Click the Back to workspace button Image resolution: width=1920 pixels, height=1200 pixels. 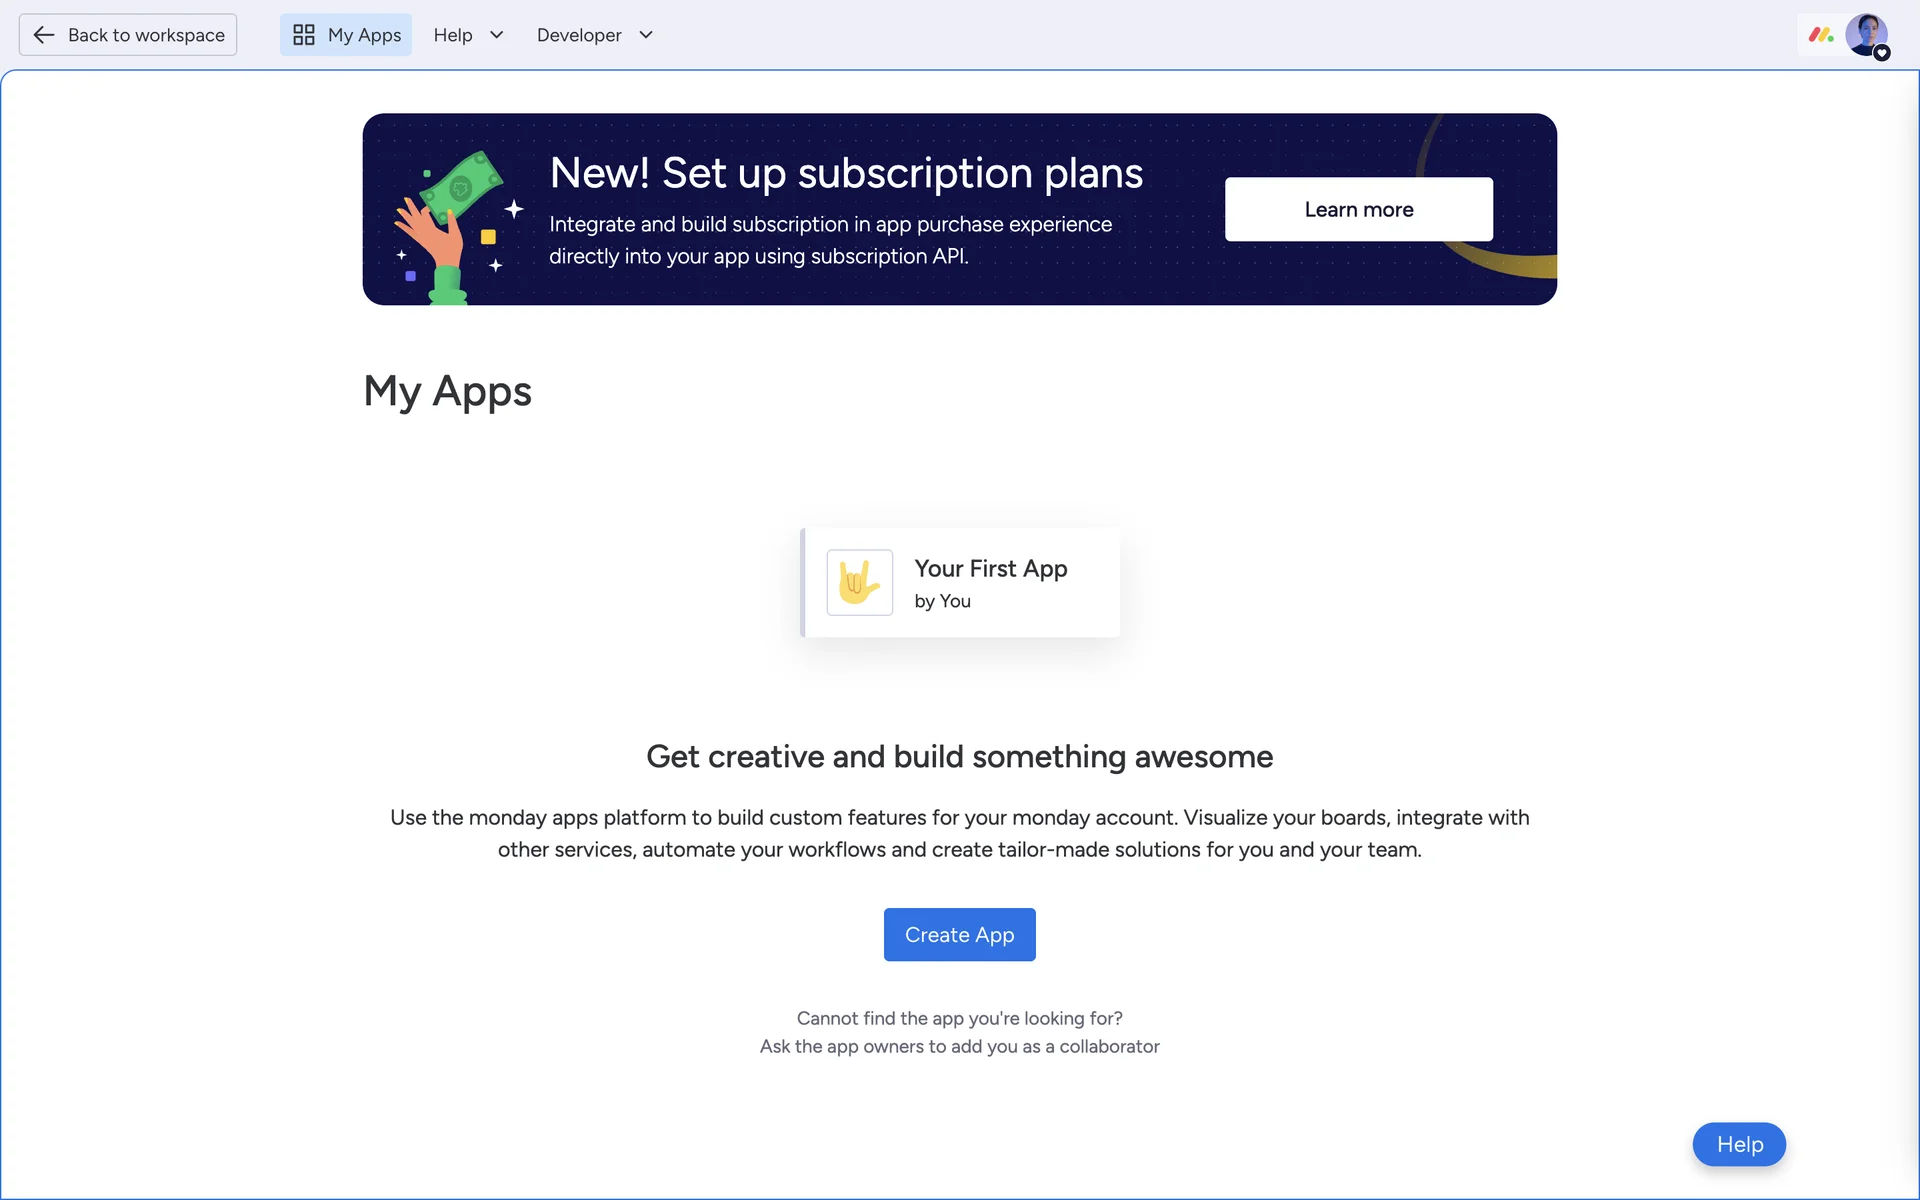click(128, 35)
